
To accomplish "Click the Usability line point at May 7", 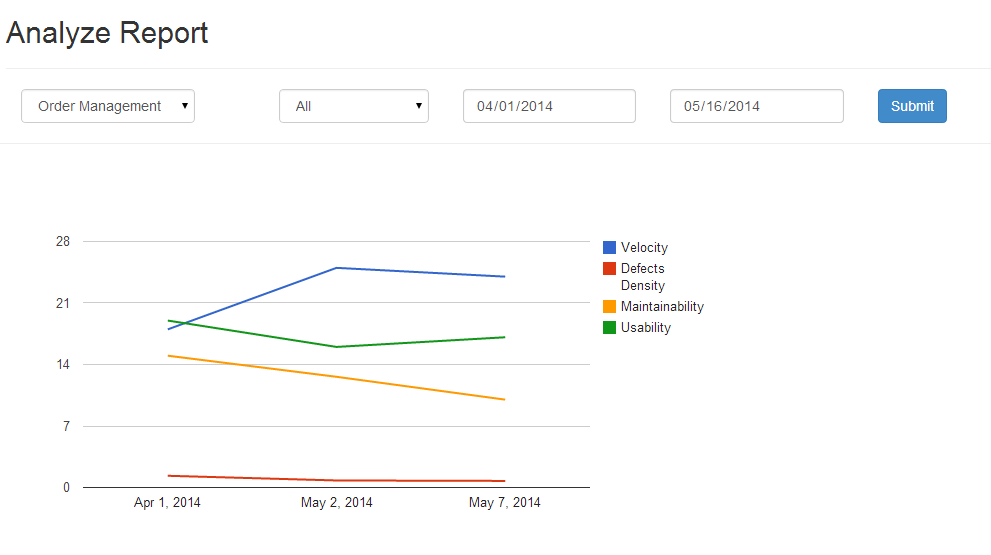I will [504, 337].
